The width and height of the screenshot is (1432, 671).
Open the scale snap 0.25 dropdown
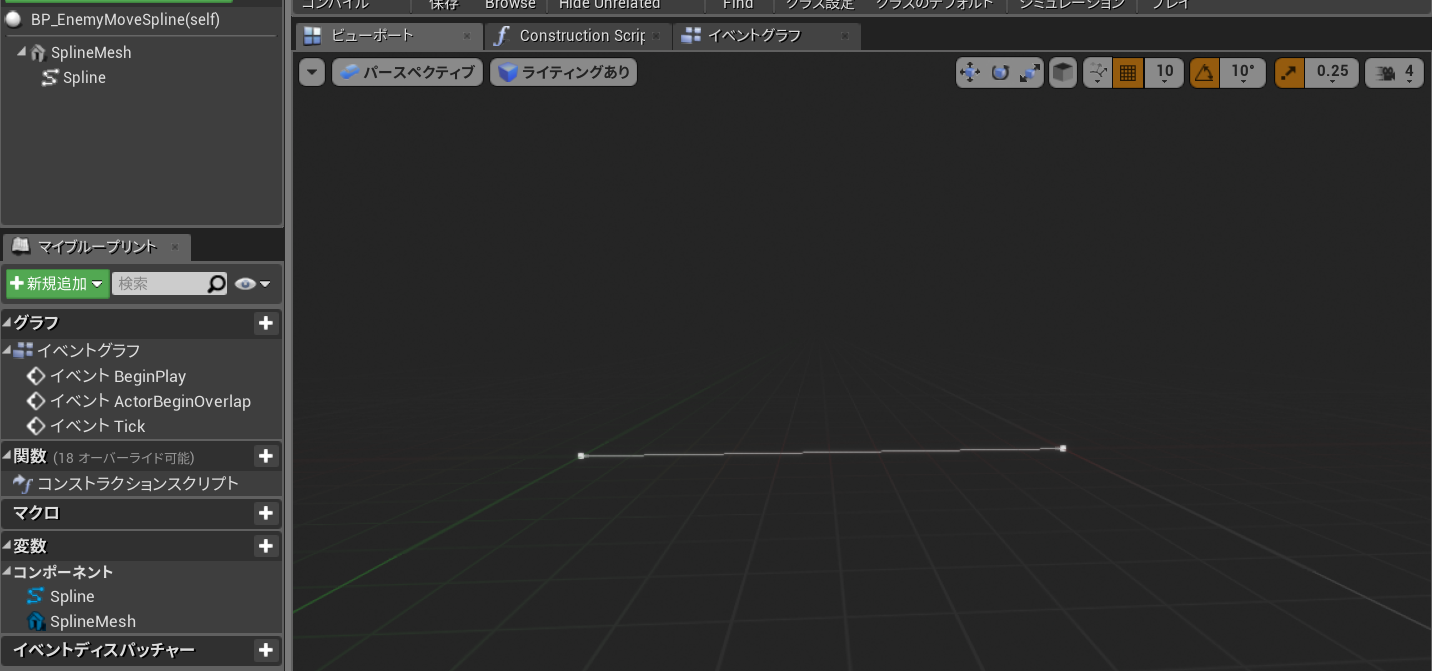tap(1332, 72)
